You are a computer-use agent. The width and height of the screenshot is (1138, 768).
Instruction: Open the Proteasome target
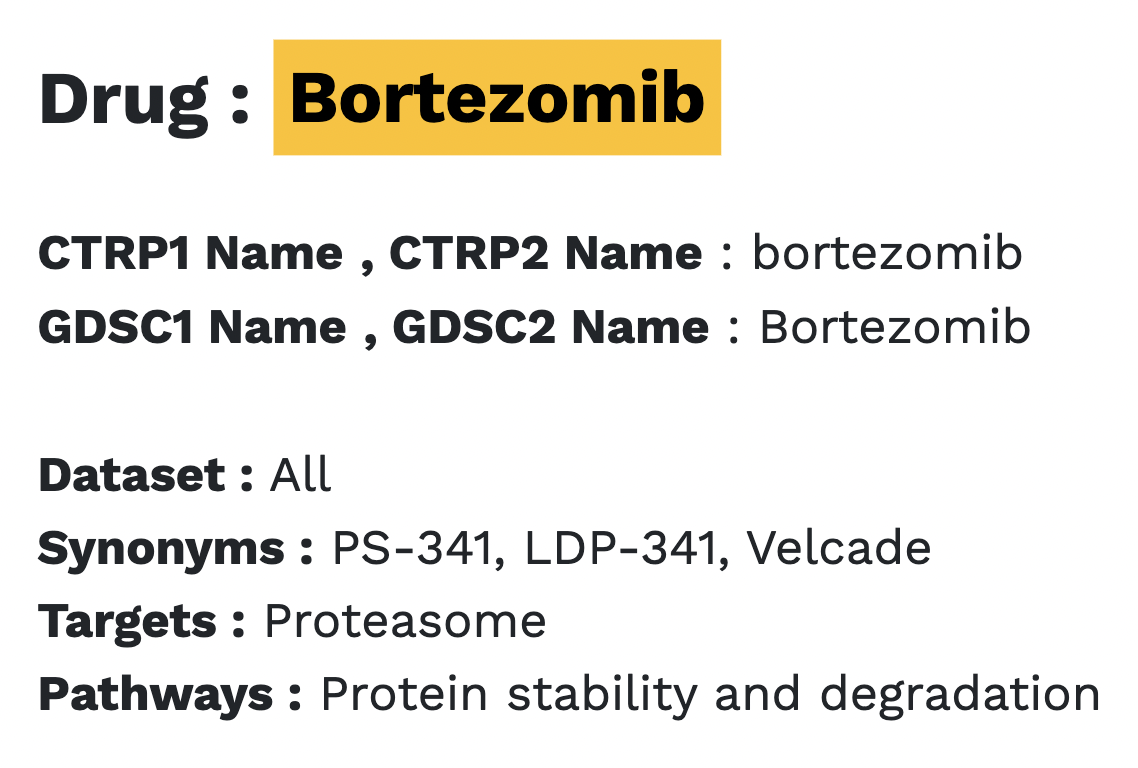pos(405,622)
